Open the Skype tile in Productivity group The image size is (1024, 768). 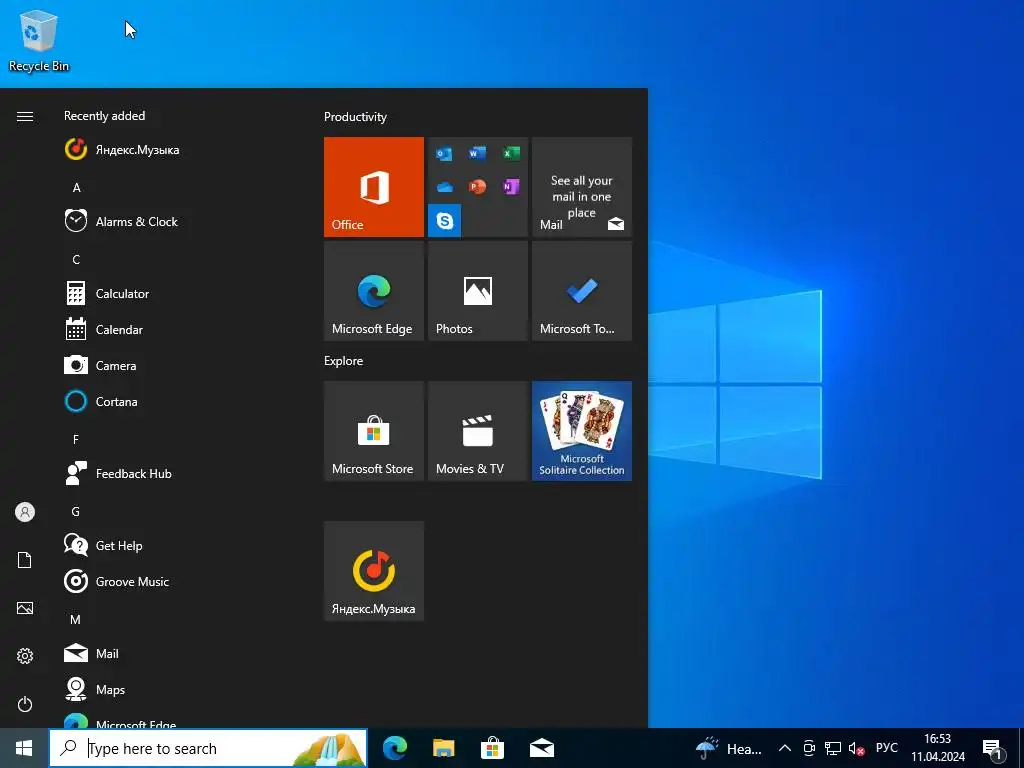445,220
